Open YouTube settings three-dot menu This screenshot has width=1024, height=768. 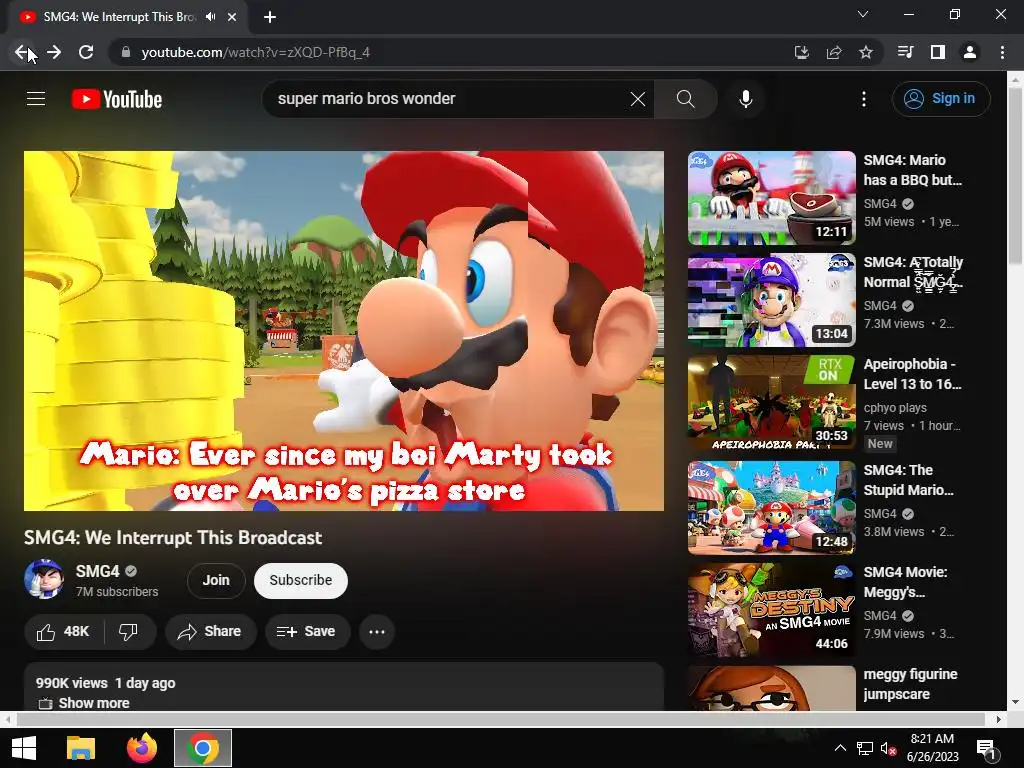(x=863, y=99)
